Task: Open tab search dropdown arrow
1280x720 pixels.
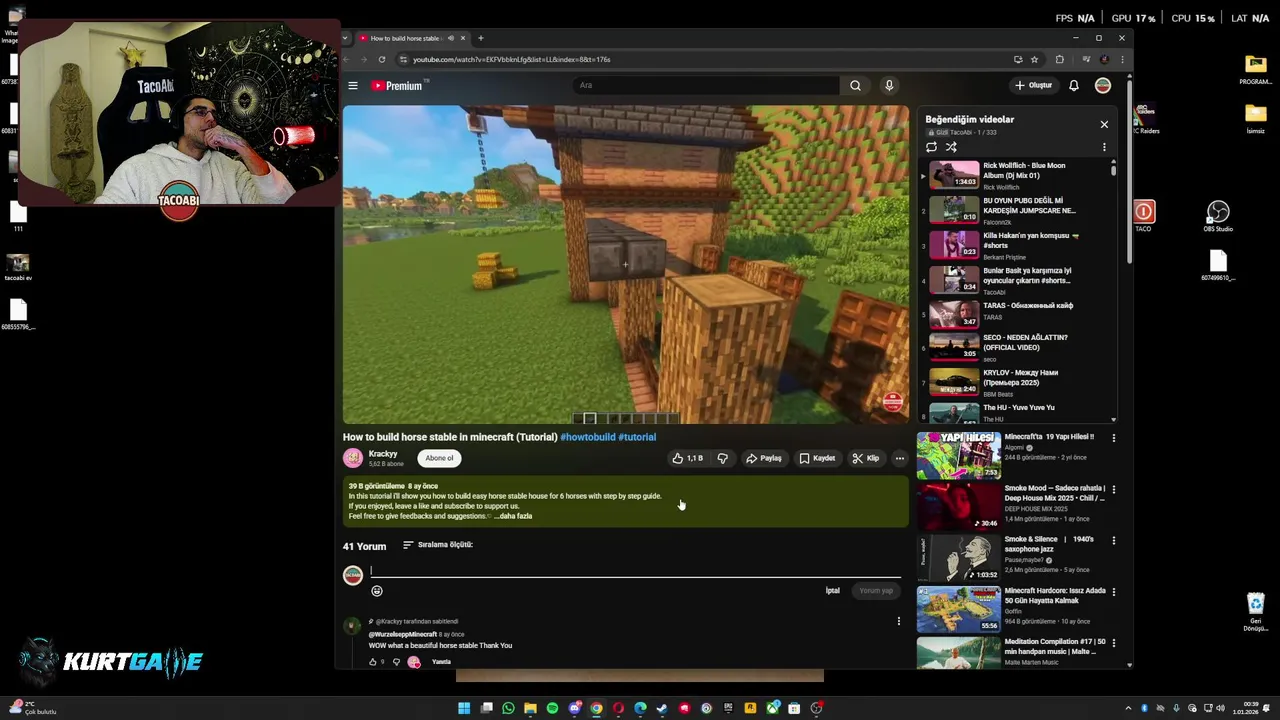Action: coord(346,39)
